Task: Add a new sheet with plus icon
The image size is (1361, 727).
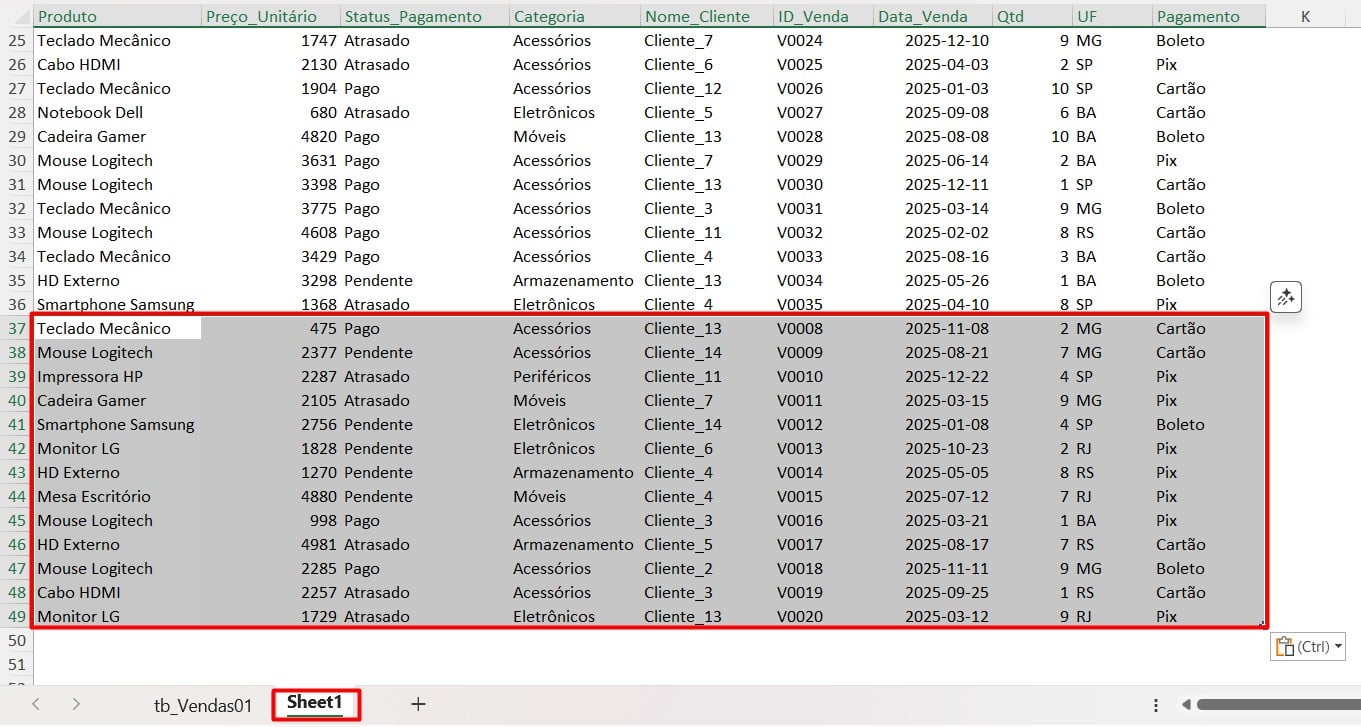Action: [x=418, y=704]
